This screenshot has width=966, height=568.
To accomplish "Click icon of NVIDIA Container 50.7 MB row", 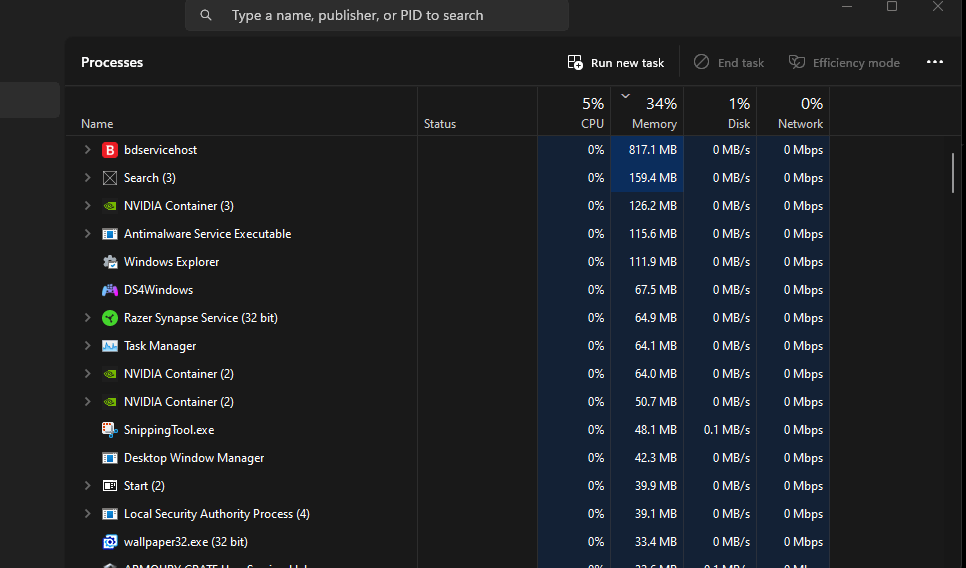I will click(x=110, y=402).
